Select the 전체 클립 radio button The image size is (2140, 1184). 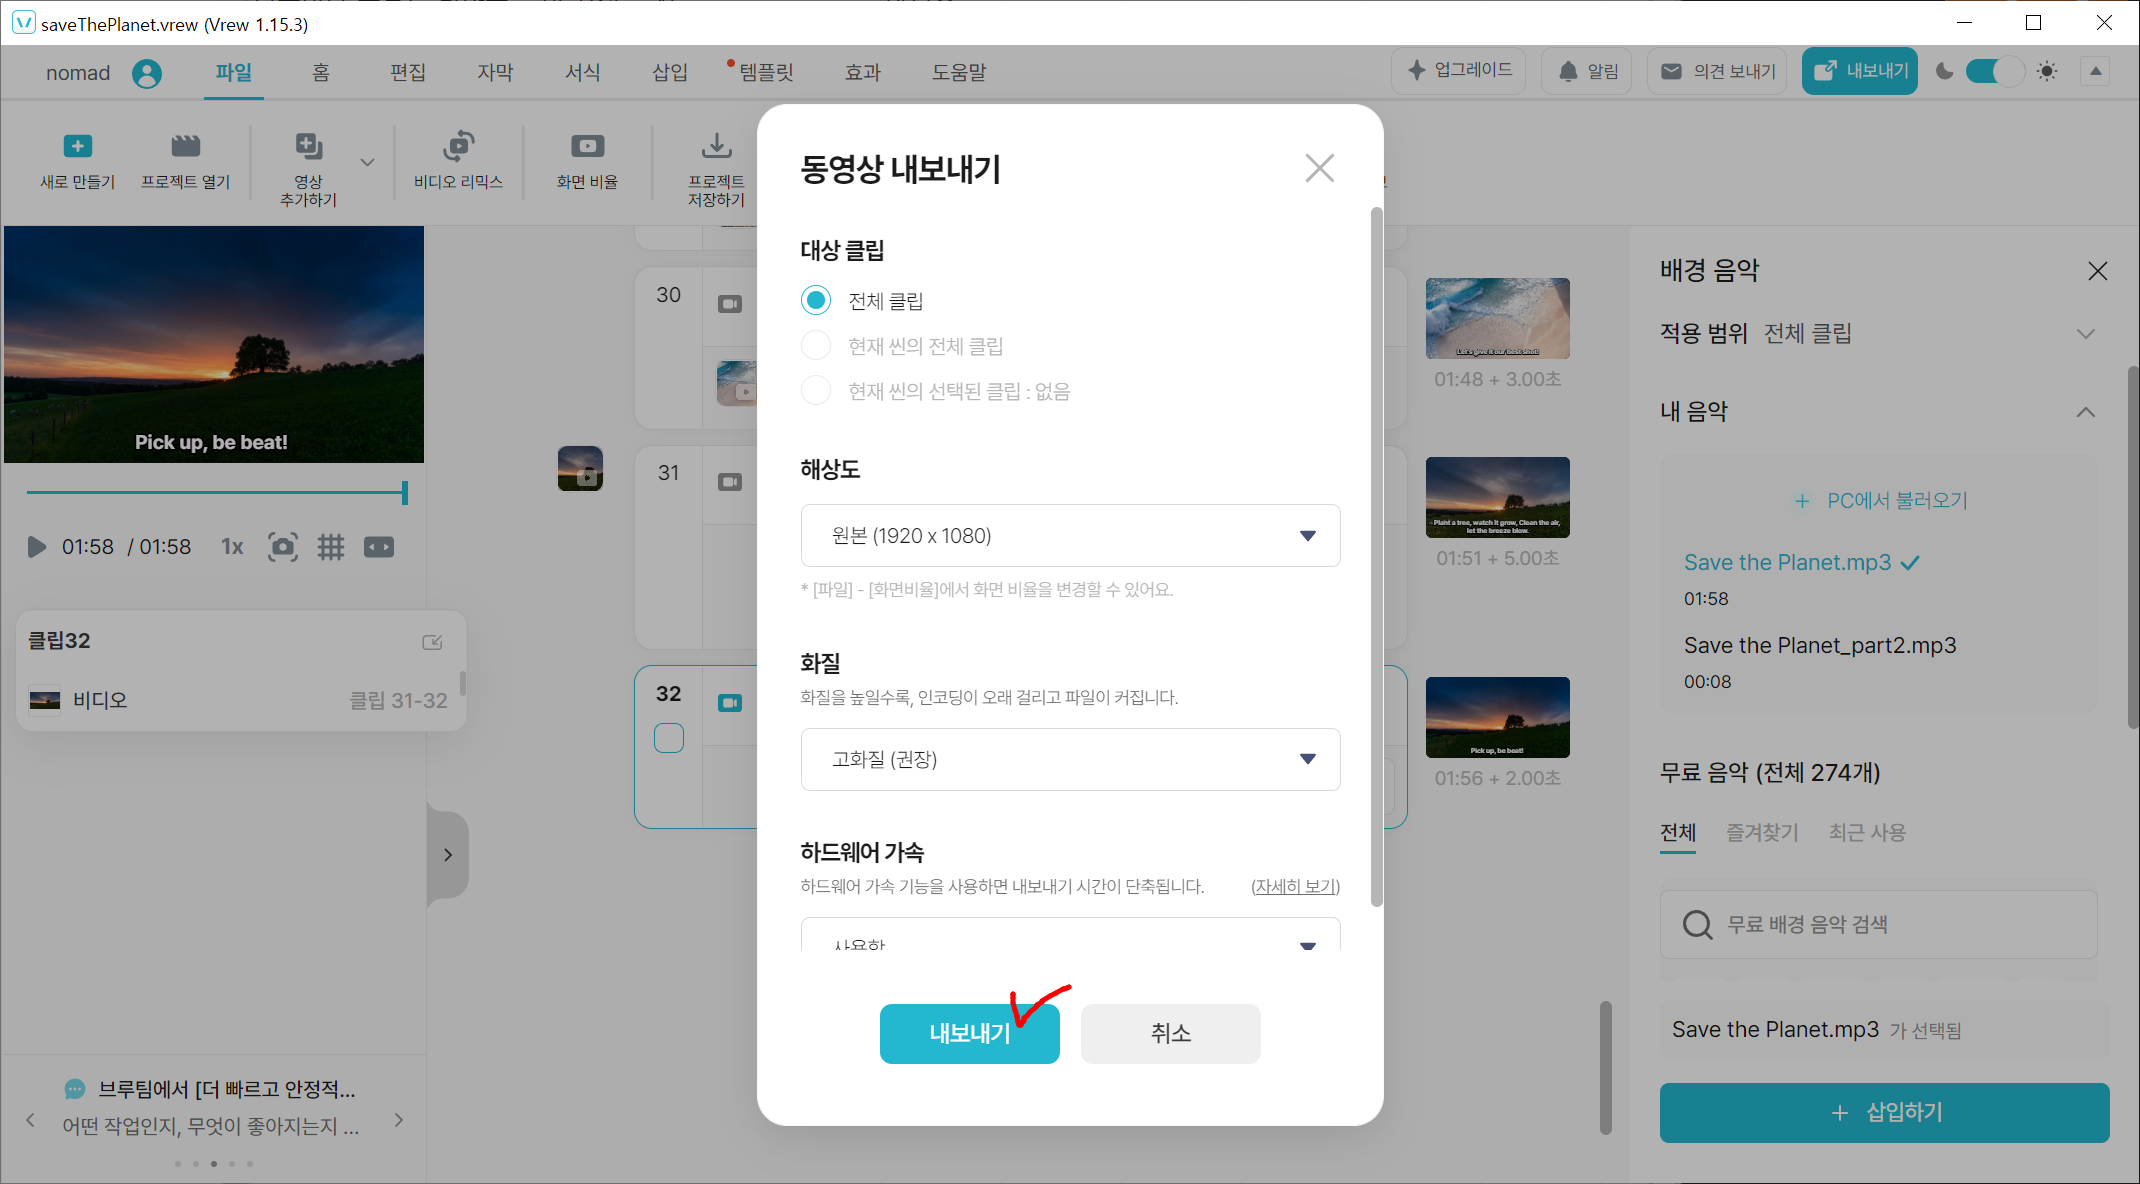point(816,300)
